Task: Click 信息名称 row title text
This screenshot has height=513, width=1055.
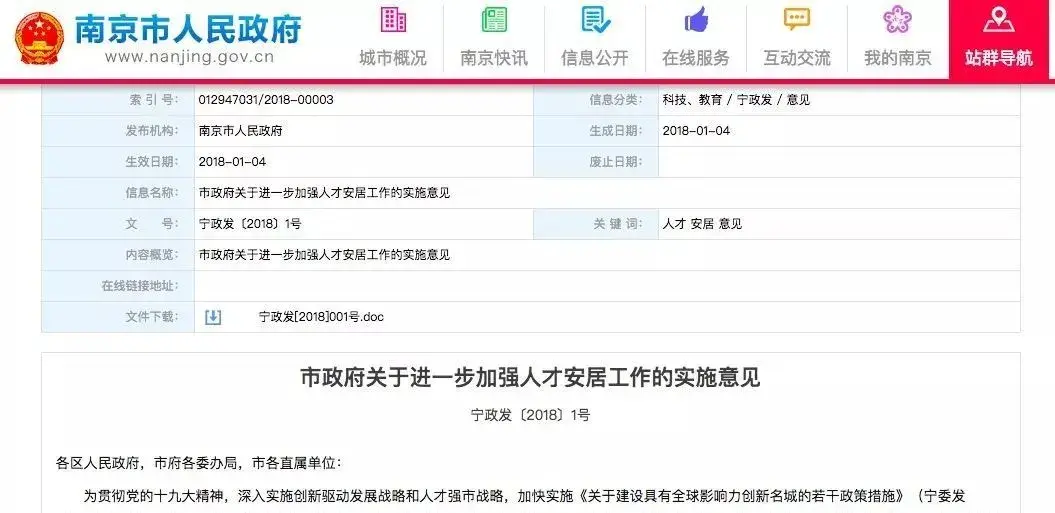Action: point(324,193)
